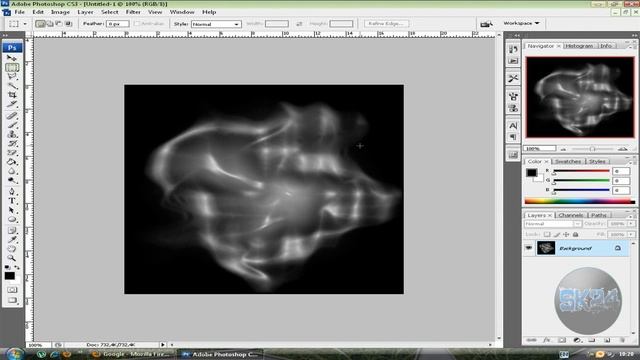This screenshot has width=640, height=360.
Task: Choose Intersect with selection mode button
Action: [68, 24]
